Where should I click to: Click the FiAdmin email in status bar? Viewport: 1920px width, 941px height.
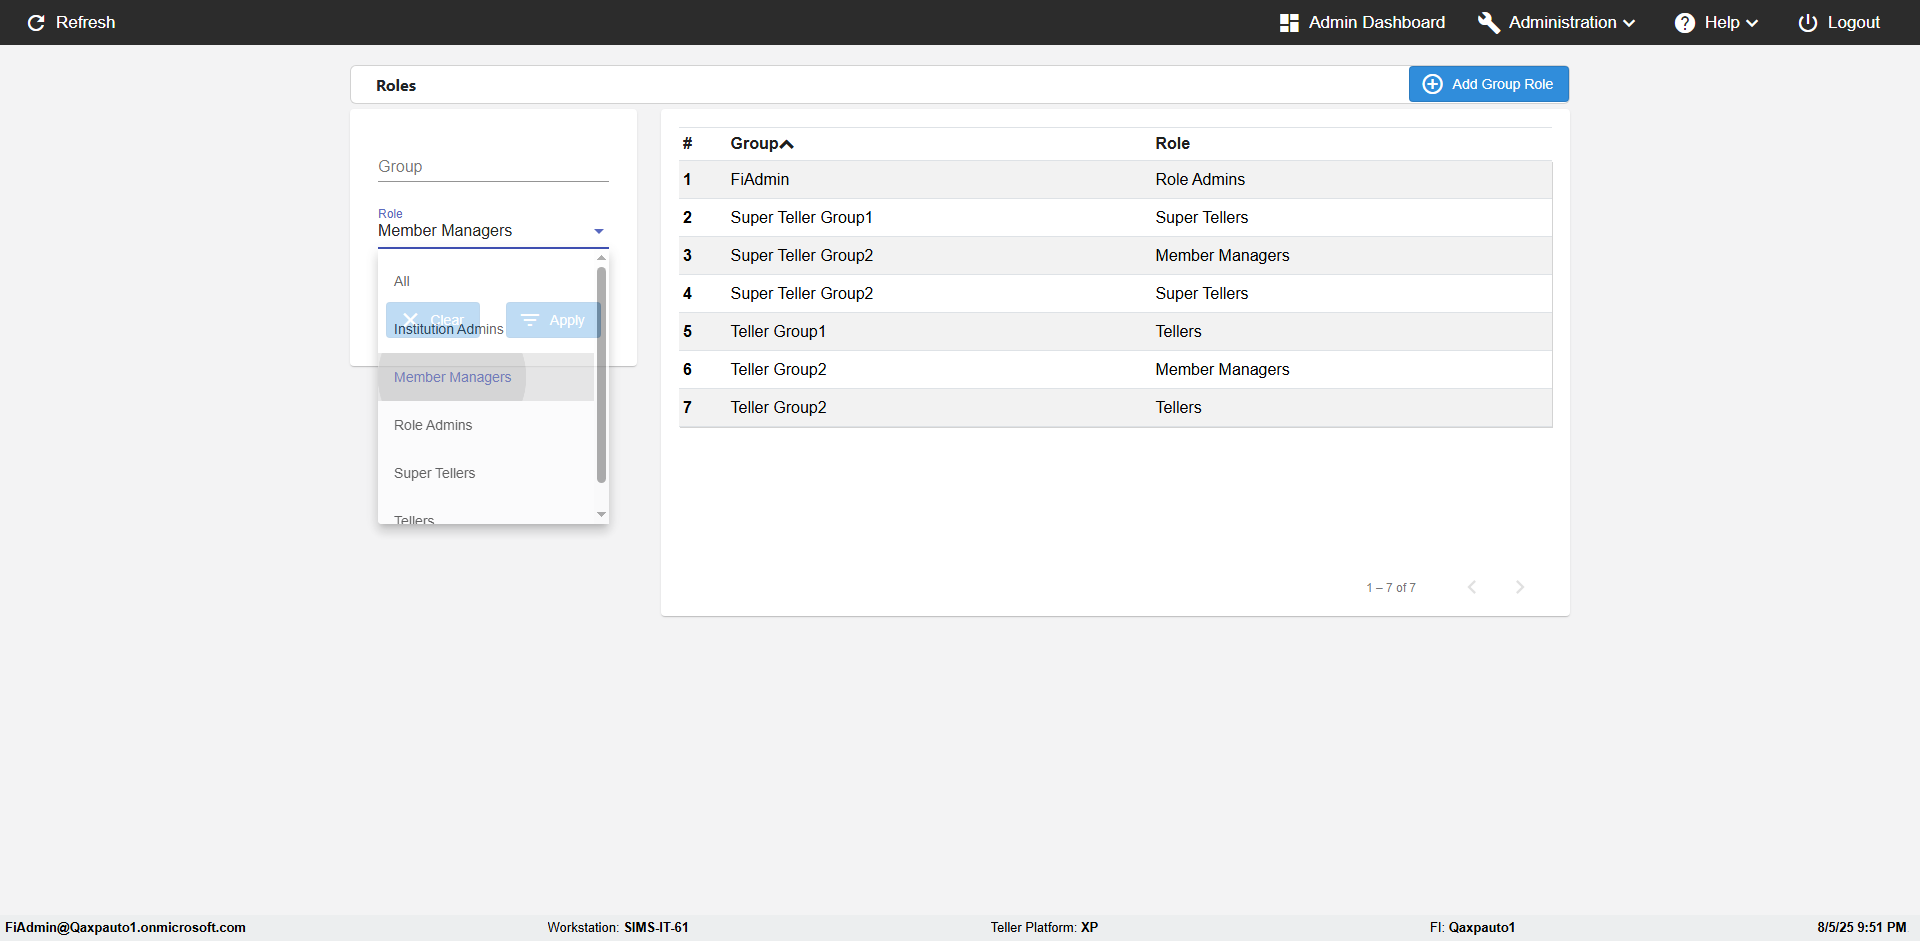pos(125,927)
